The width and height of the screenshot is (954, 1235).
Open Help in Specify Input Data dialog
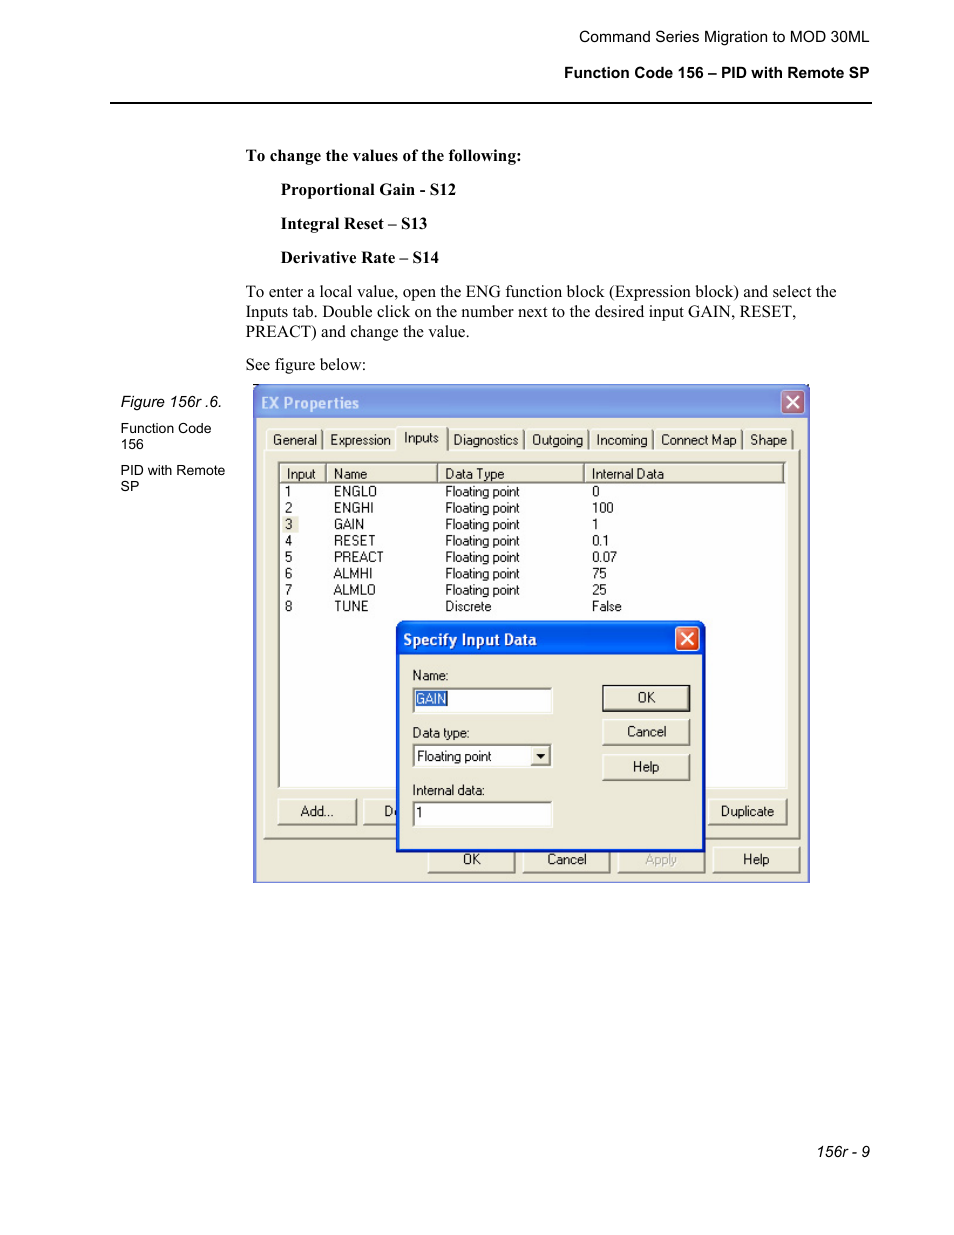coord(646,767)
